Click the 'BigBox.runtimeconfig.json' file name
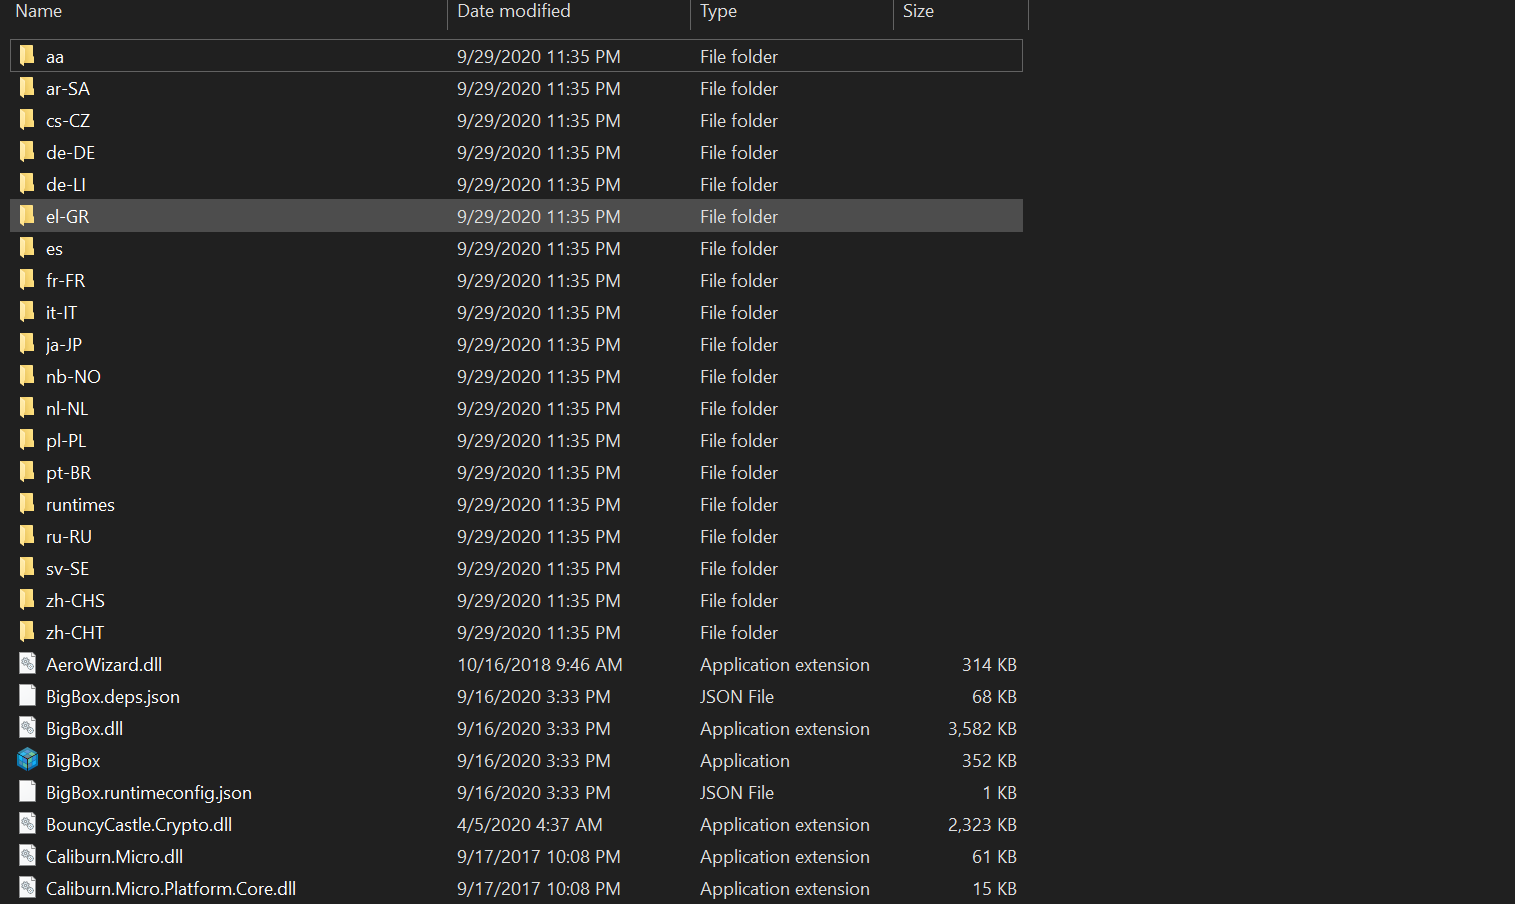Viewport: 1515px width, 904px height. pos(149,793)
